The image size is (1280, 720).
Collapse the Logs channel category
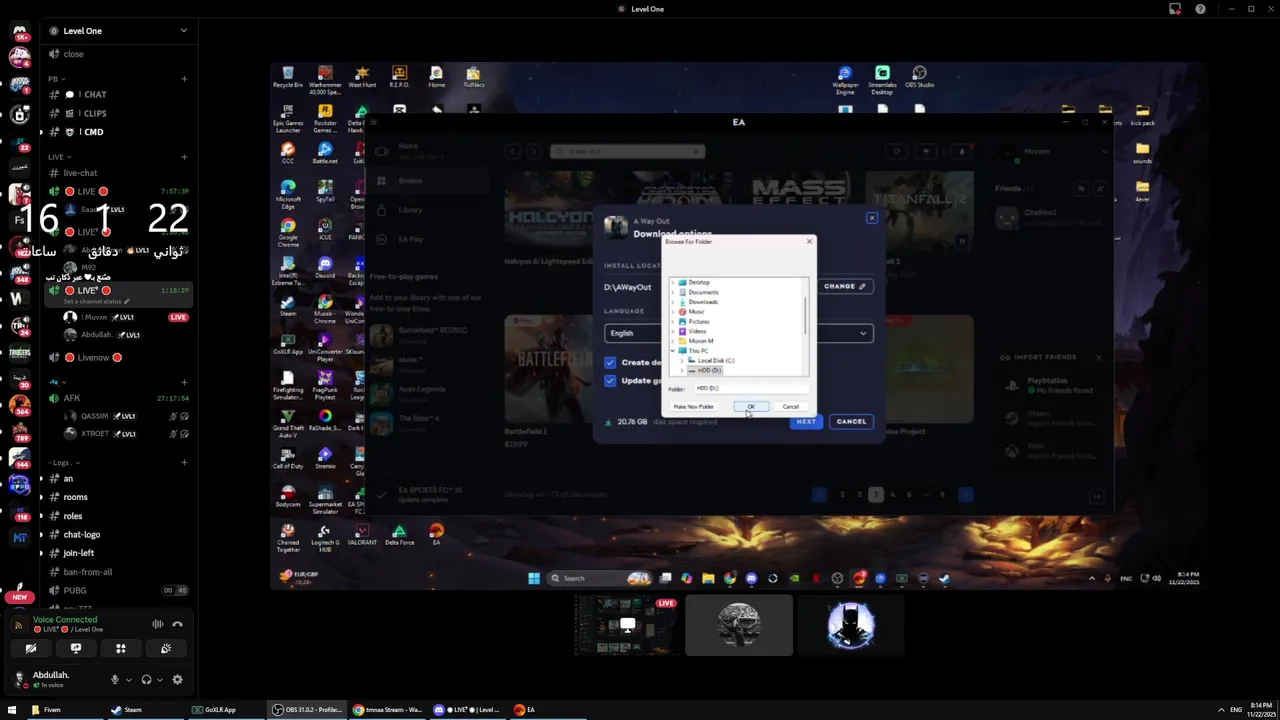coord(62,463)
